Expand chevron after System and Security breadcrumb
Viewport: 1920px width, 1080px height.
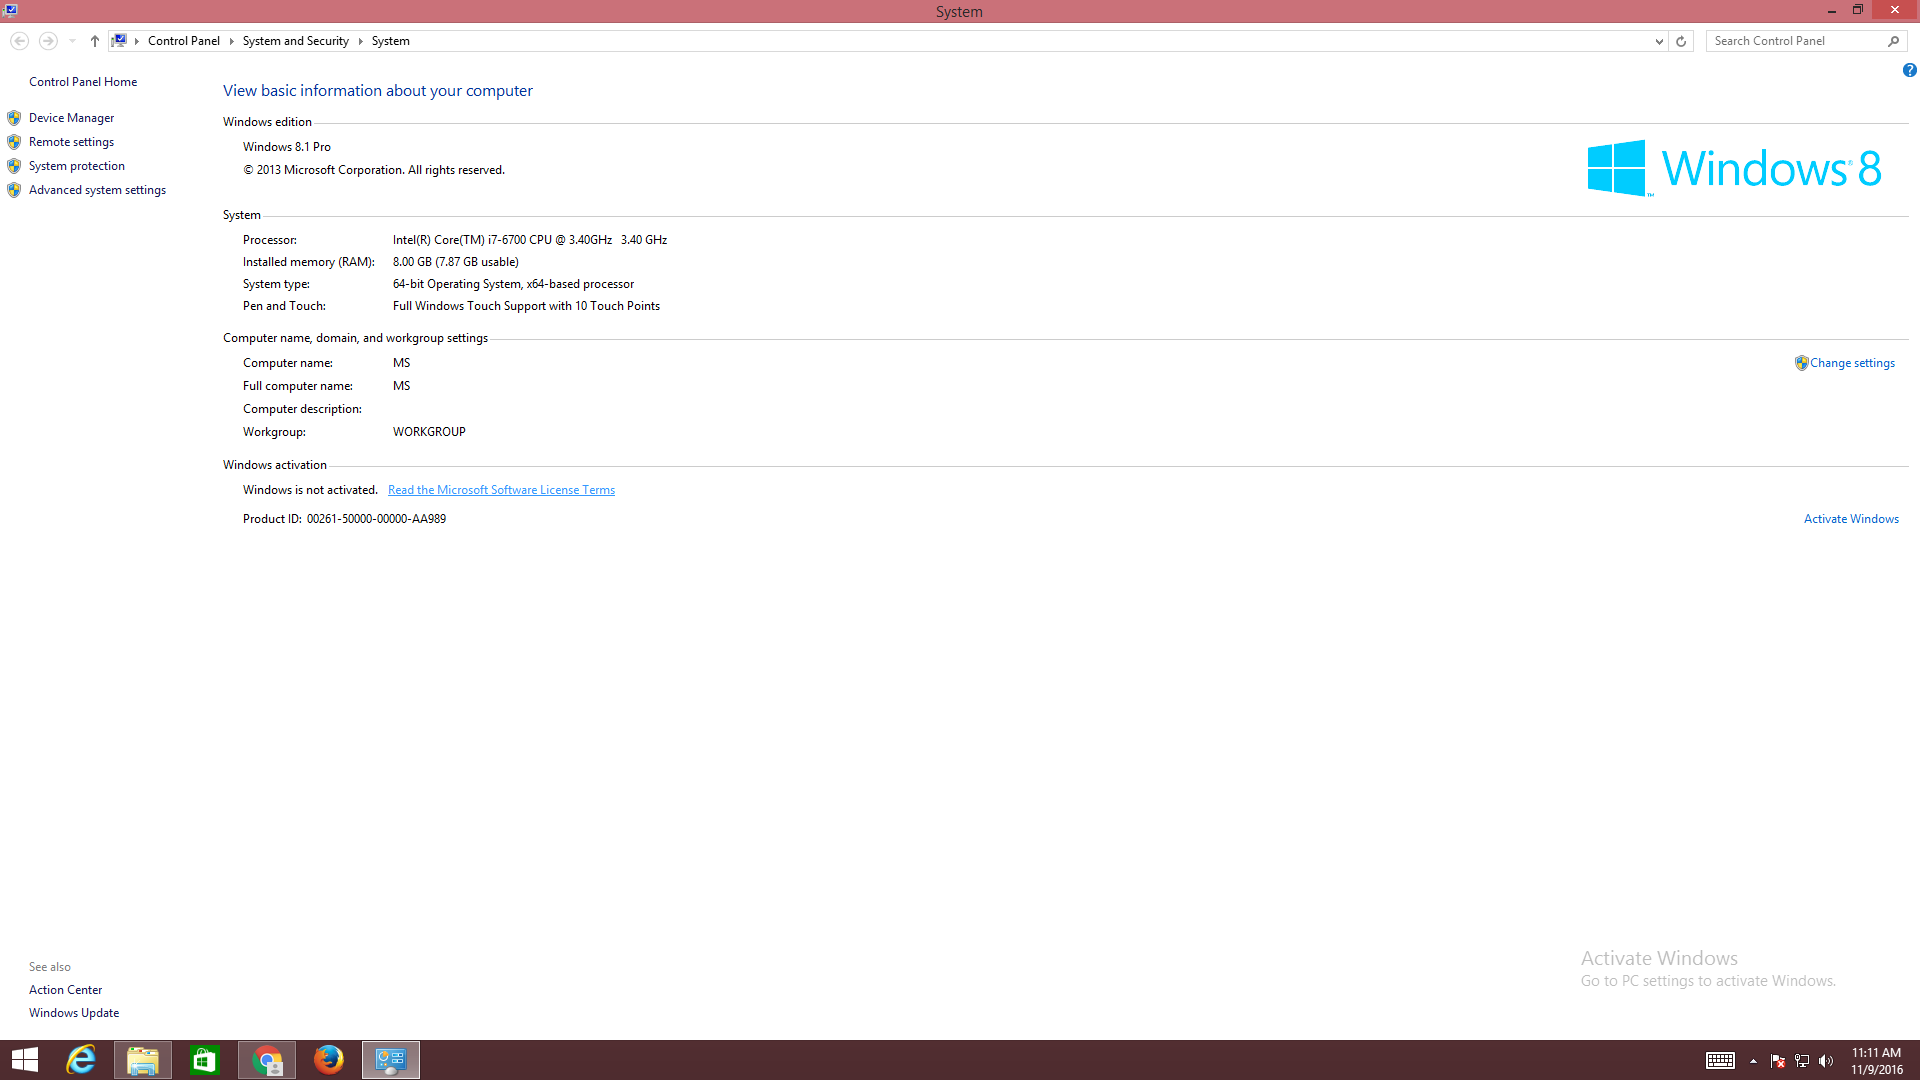point(360,41)
